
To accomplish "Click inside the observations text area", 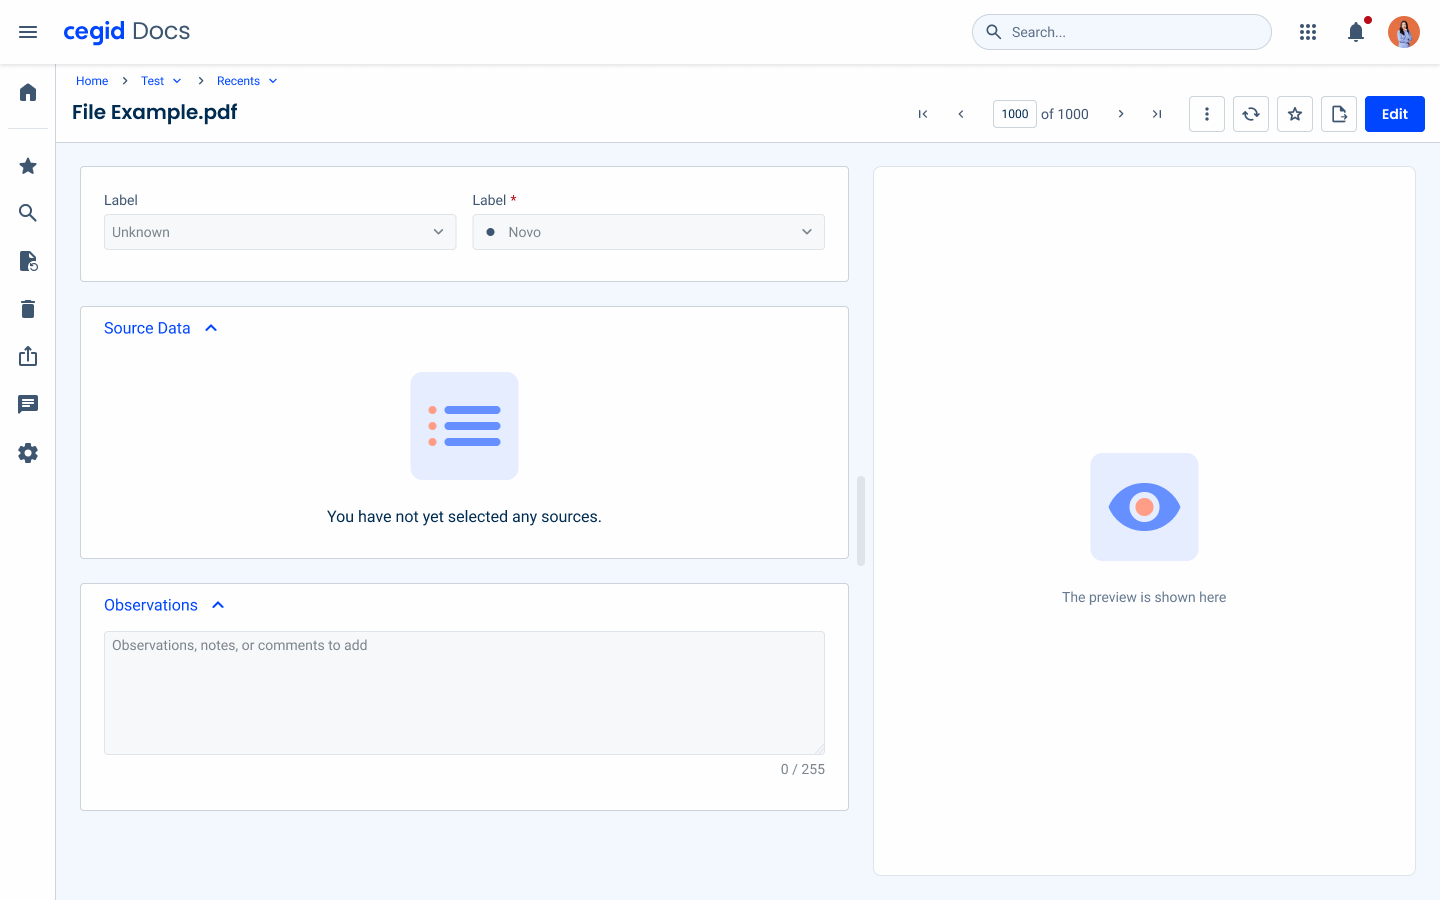I will pyautogui.click(x=464, y=692).
